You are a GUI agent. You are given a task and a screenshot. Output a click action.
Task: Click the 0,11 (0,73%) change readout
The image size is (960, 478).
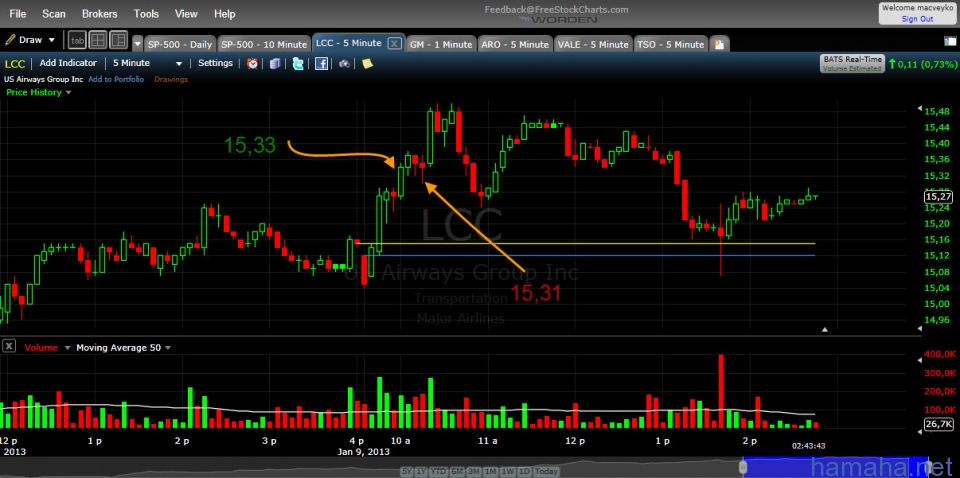[923, 64]
